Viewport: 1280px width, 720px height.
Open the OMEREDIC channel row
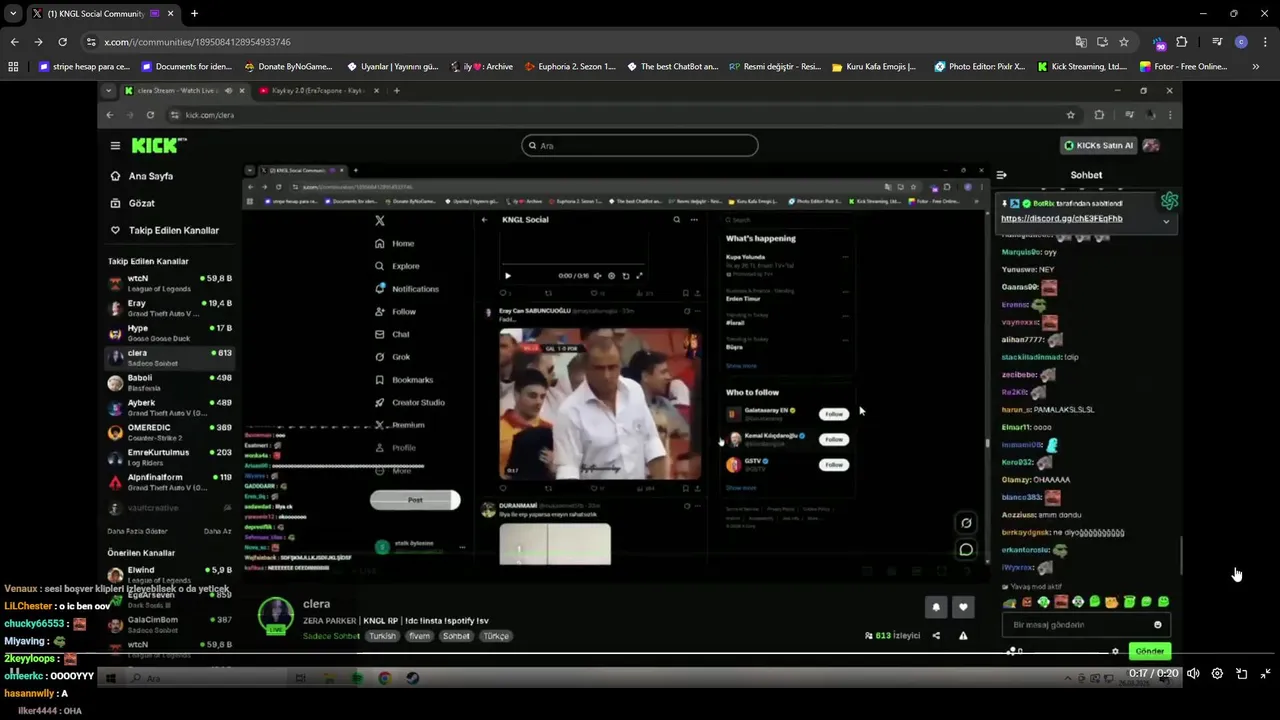pyautogui.click(x=170, y=432)
